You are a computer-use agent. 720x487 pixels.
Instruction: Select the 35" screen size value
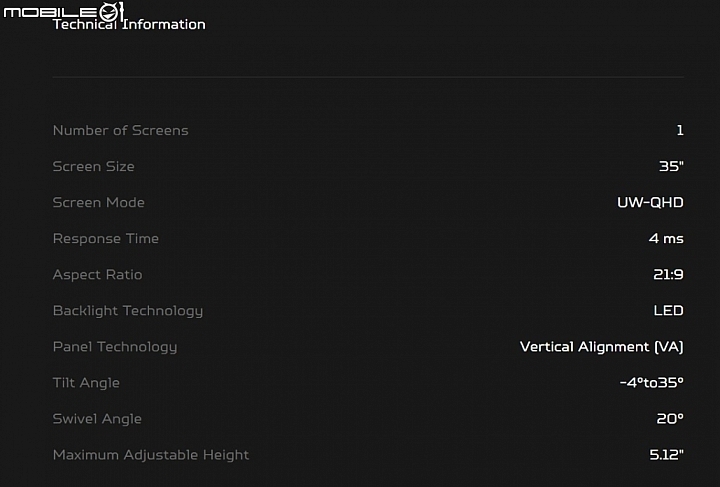(x=671, y=166)
